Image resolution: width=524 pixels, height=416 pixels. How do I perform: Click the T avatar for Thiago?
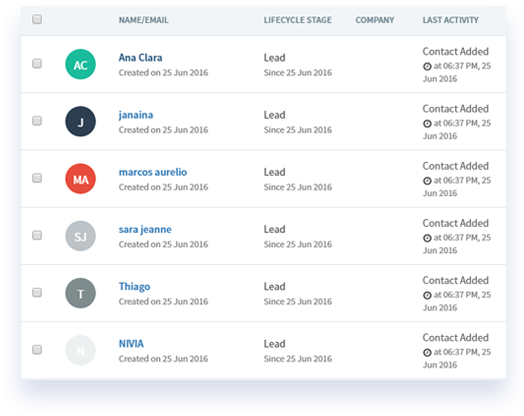[x=81, y=293]
